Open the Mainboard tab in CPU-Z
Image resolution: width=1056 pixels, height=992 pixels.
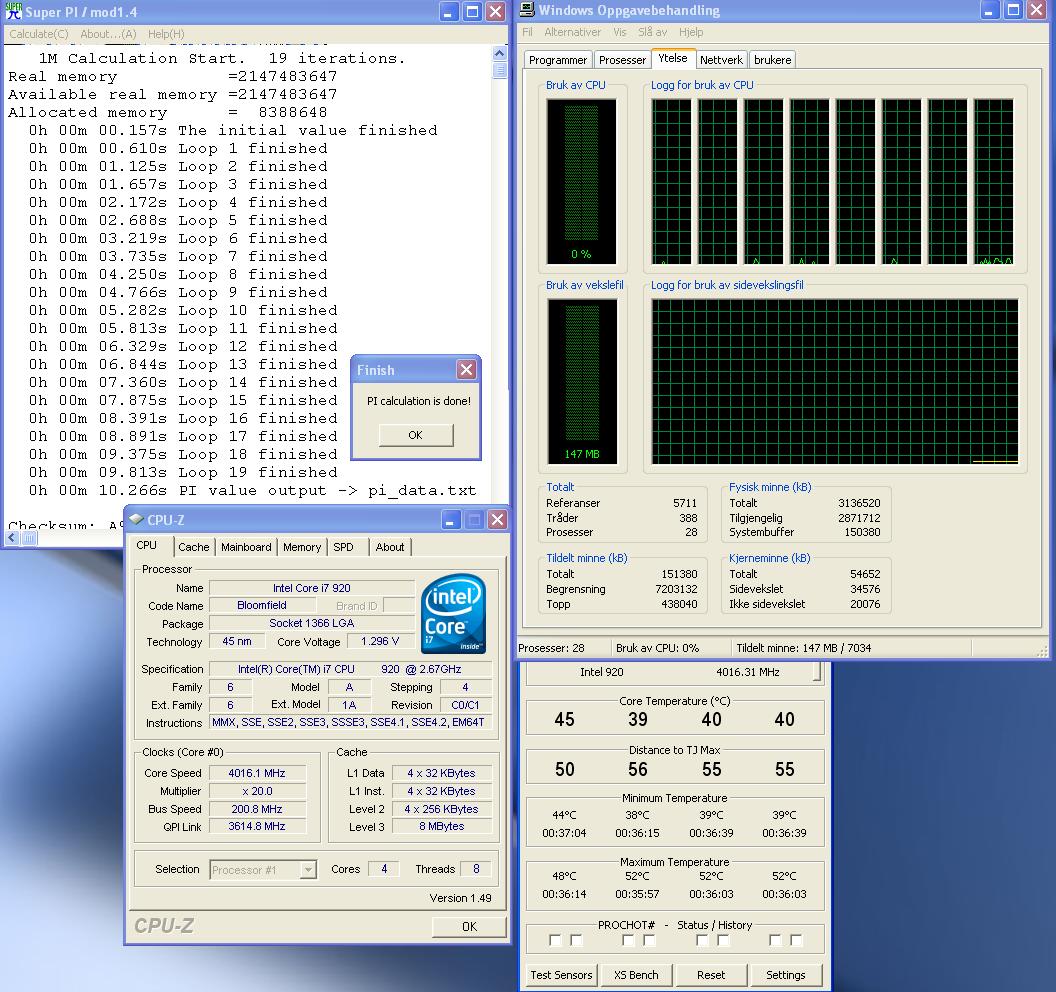(x=246, y=547)
